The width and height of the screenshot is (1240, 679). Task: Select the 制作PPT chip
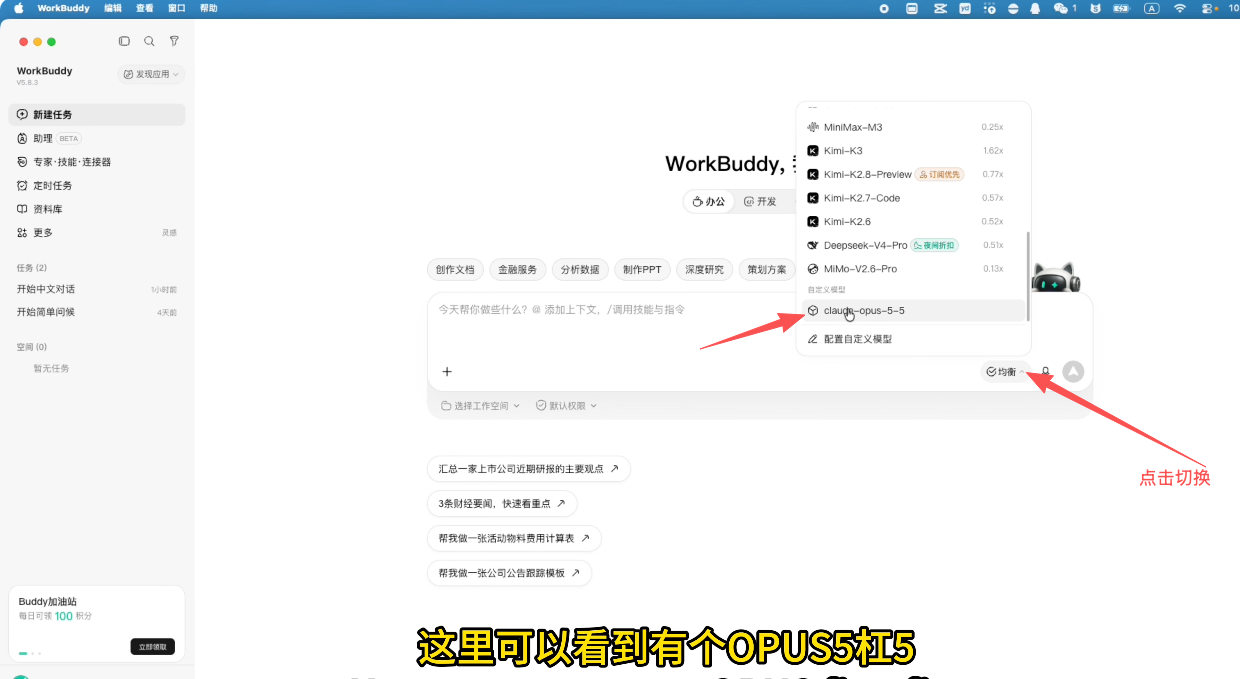(642, 270)
